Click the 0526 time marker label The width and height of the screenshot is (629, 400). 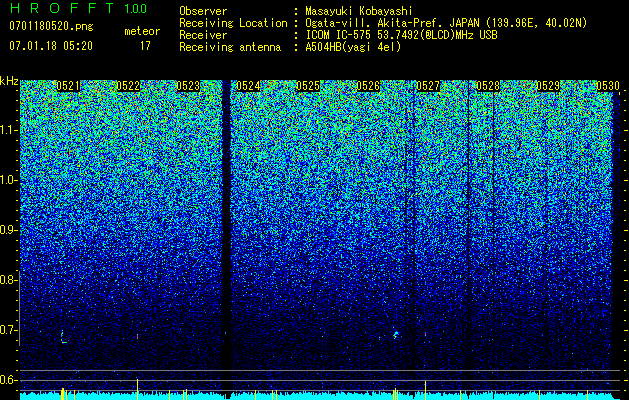click(x=368, y=86)
